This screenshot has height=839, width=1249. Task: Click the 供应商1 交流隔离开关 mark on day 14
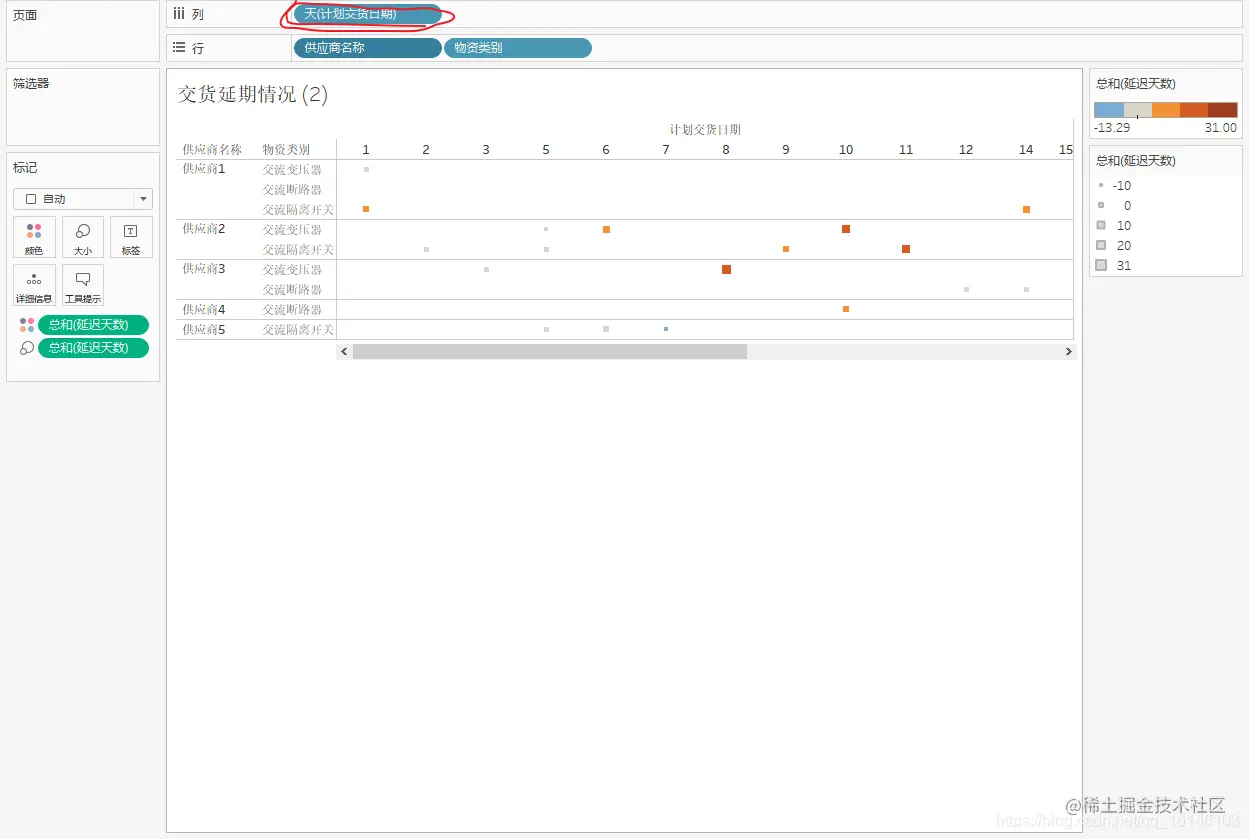[1026, 209]
